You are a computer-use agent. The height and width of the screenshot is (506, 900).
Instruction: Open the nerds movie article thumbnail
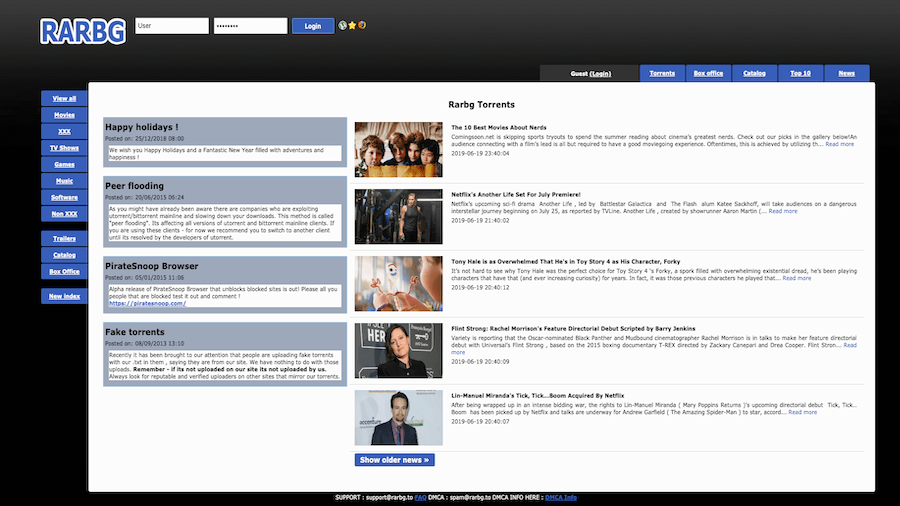[398, 149]
